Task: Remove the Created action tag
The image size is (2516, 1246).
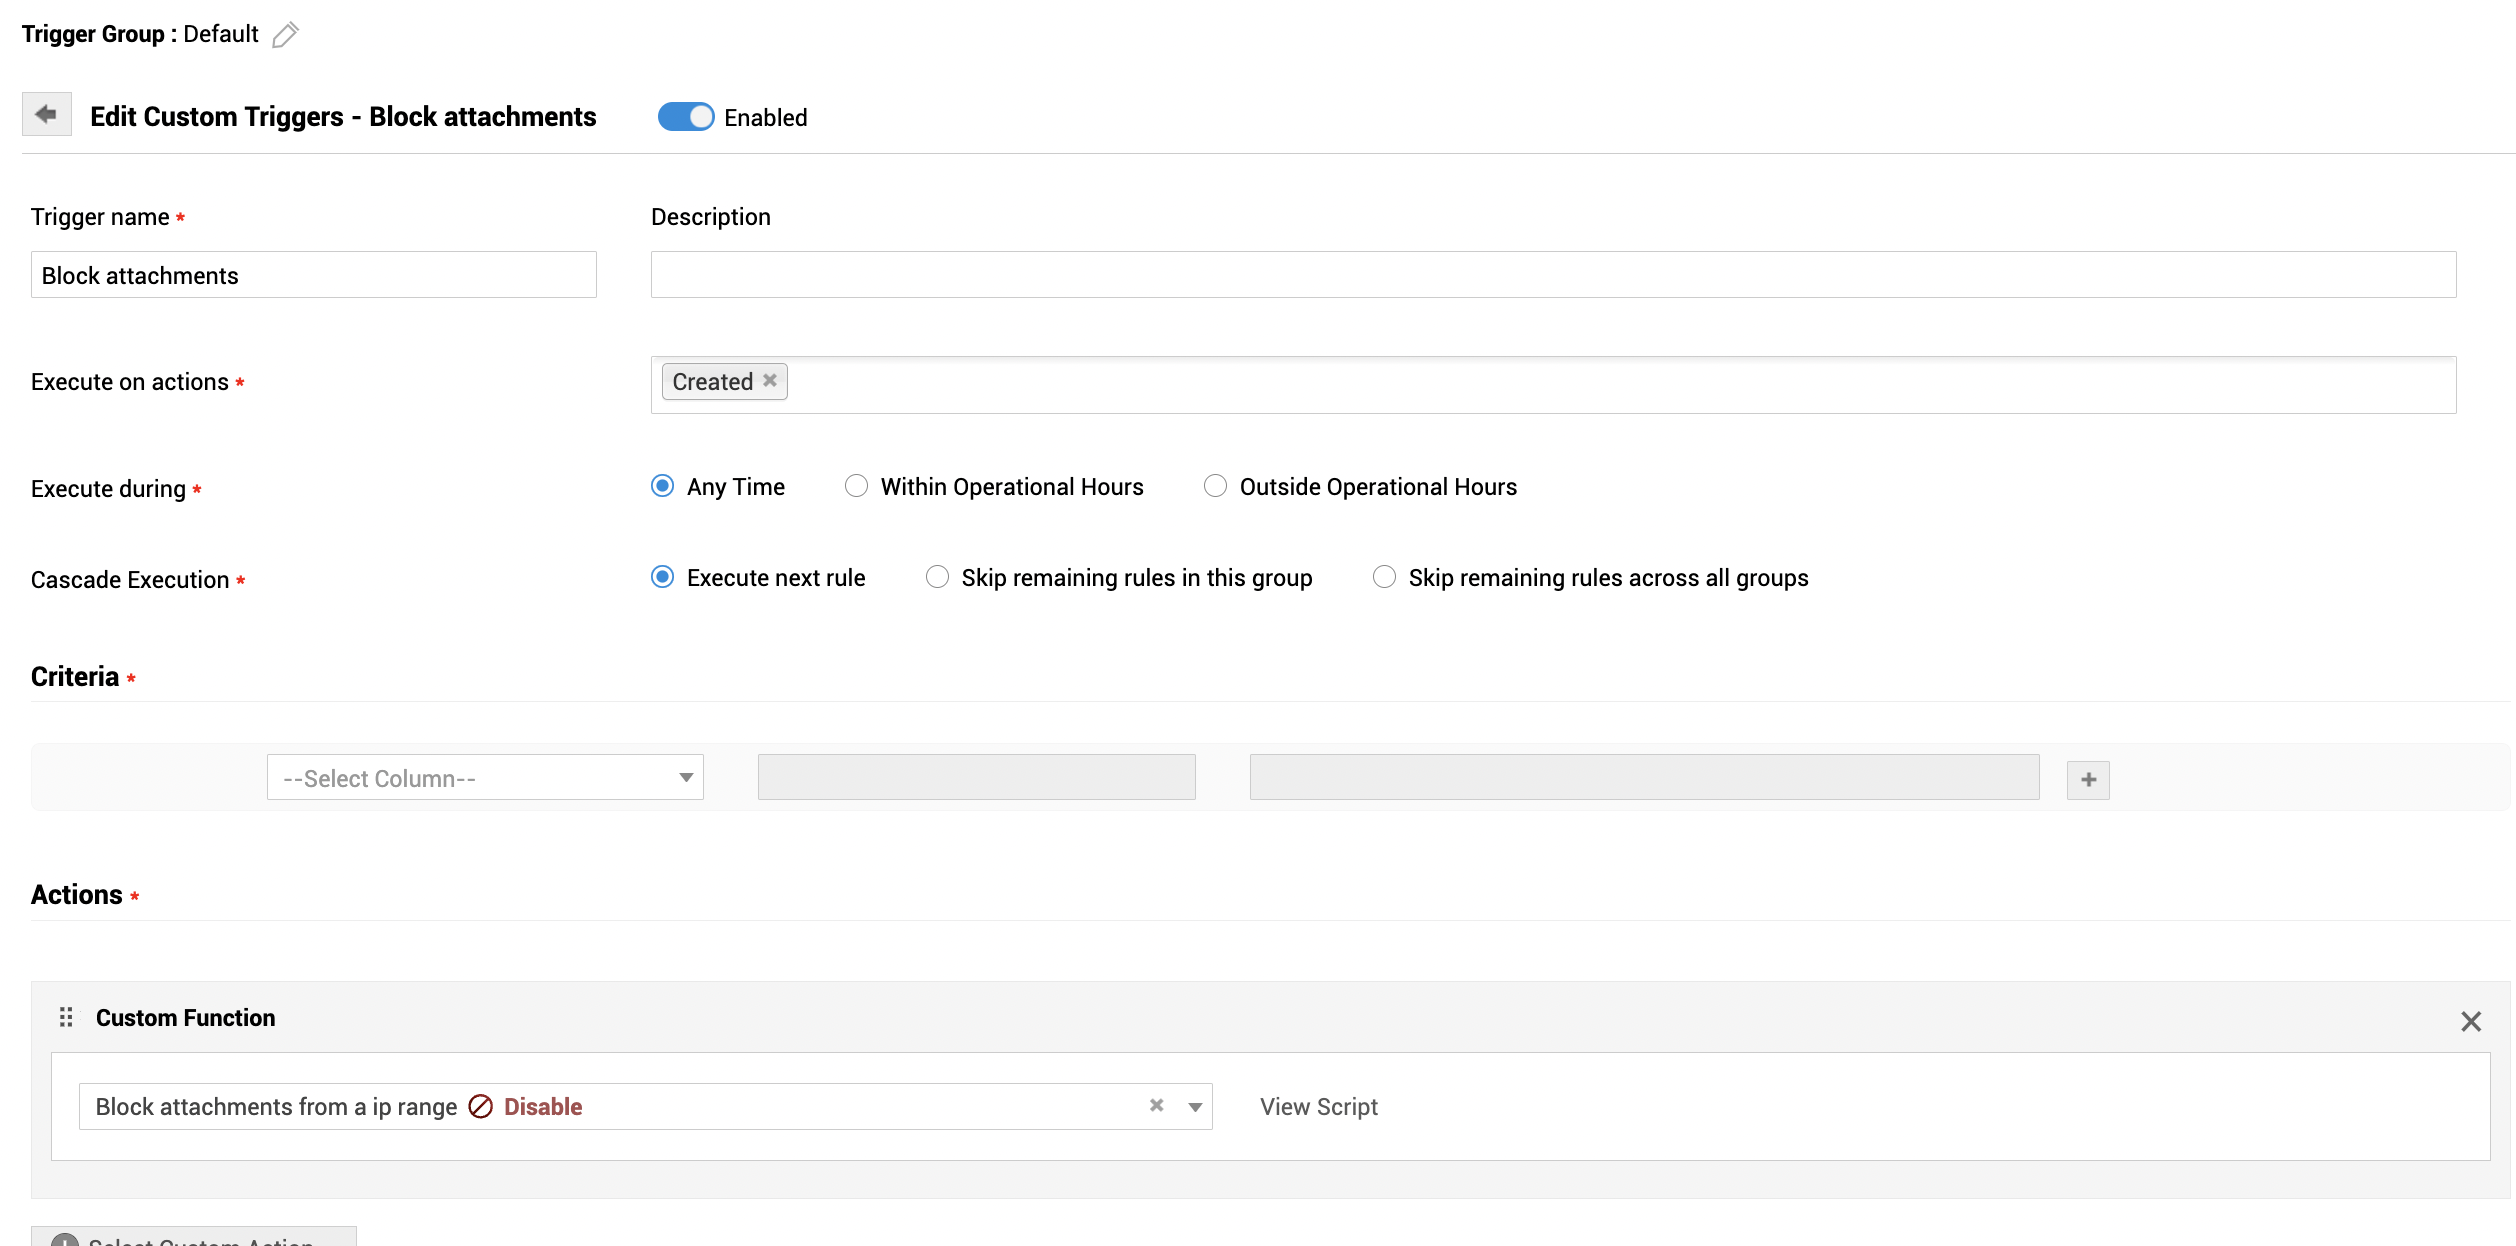Action: coord(770,381)
